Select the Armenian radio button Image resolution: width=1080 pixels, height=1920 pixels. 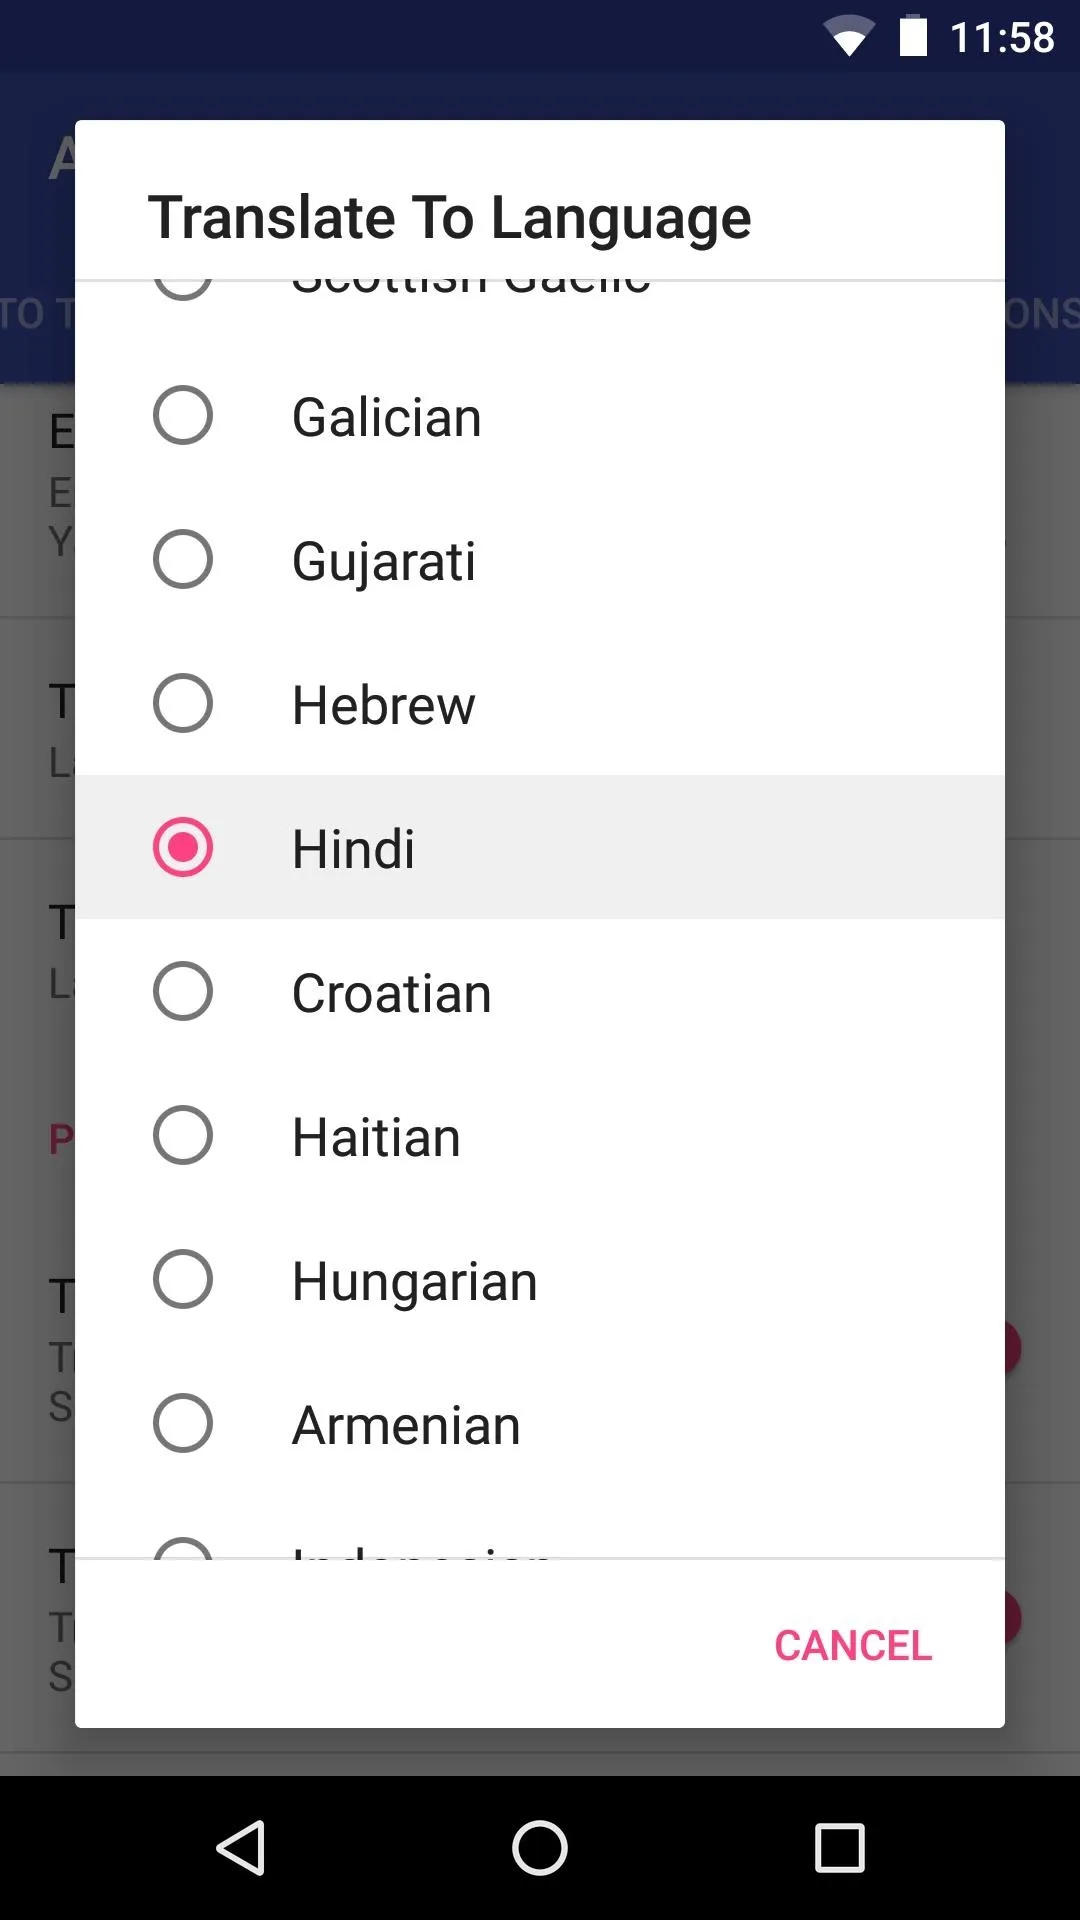click(183, 1423)
